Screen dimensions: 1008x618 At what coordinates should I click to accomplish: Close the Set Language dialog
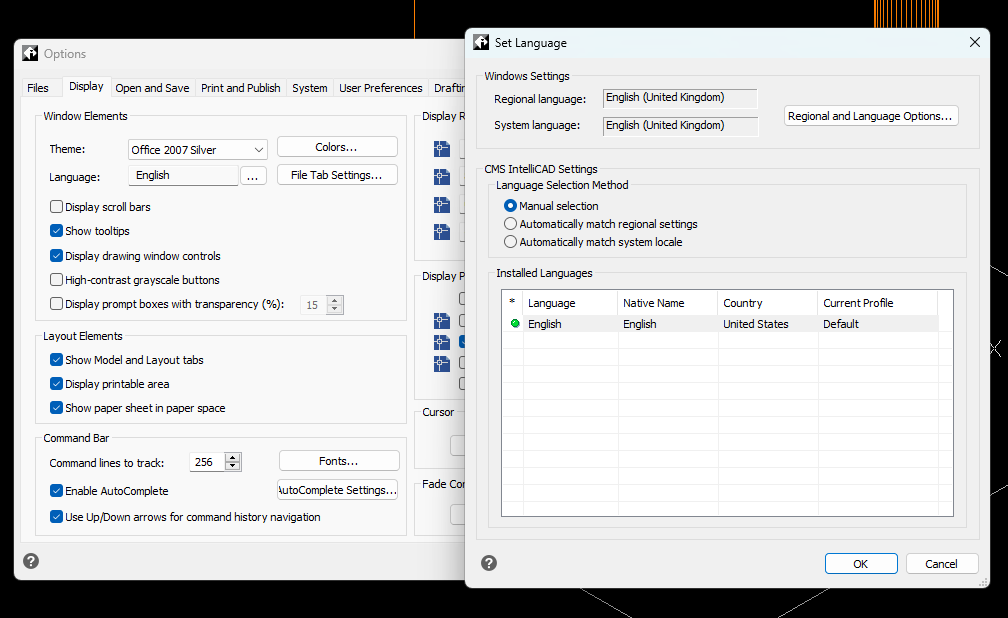point(975,42)
